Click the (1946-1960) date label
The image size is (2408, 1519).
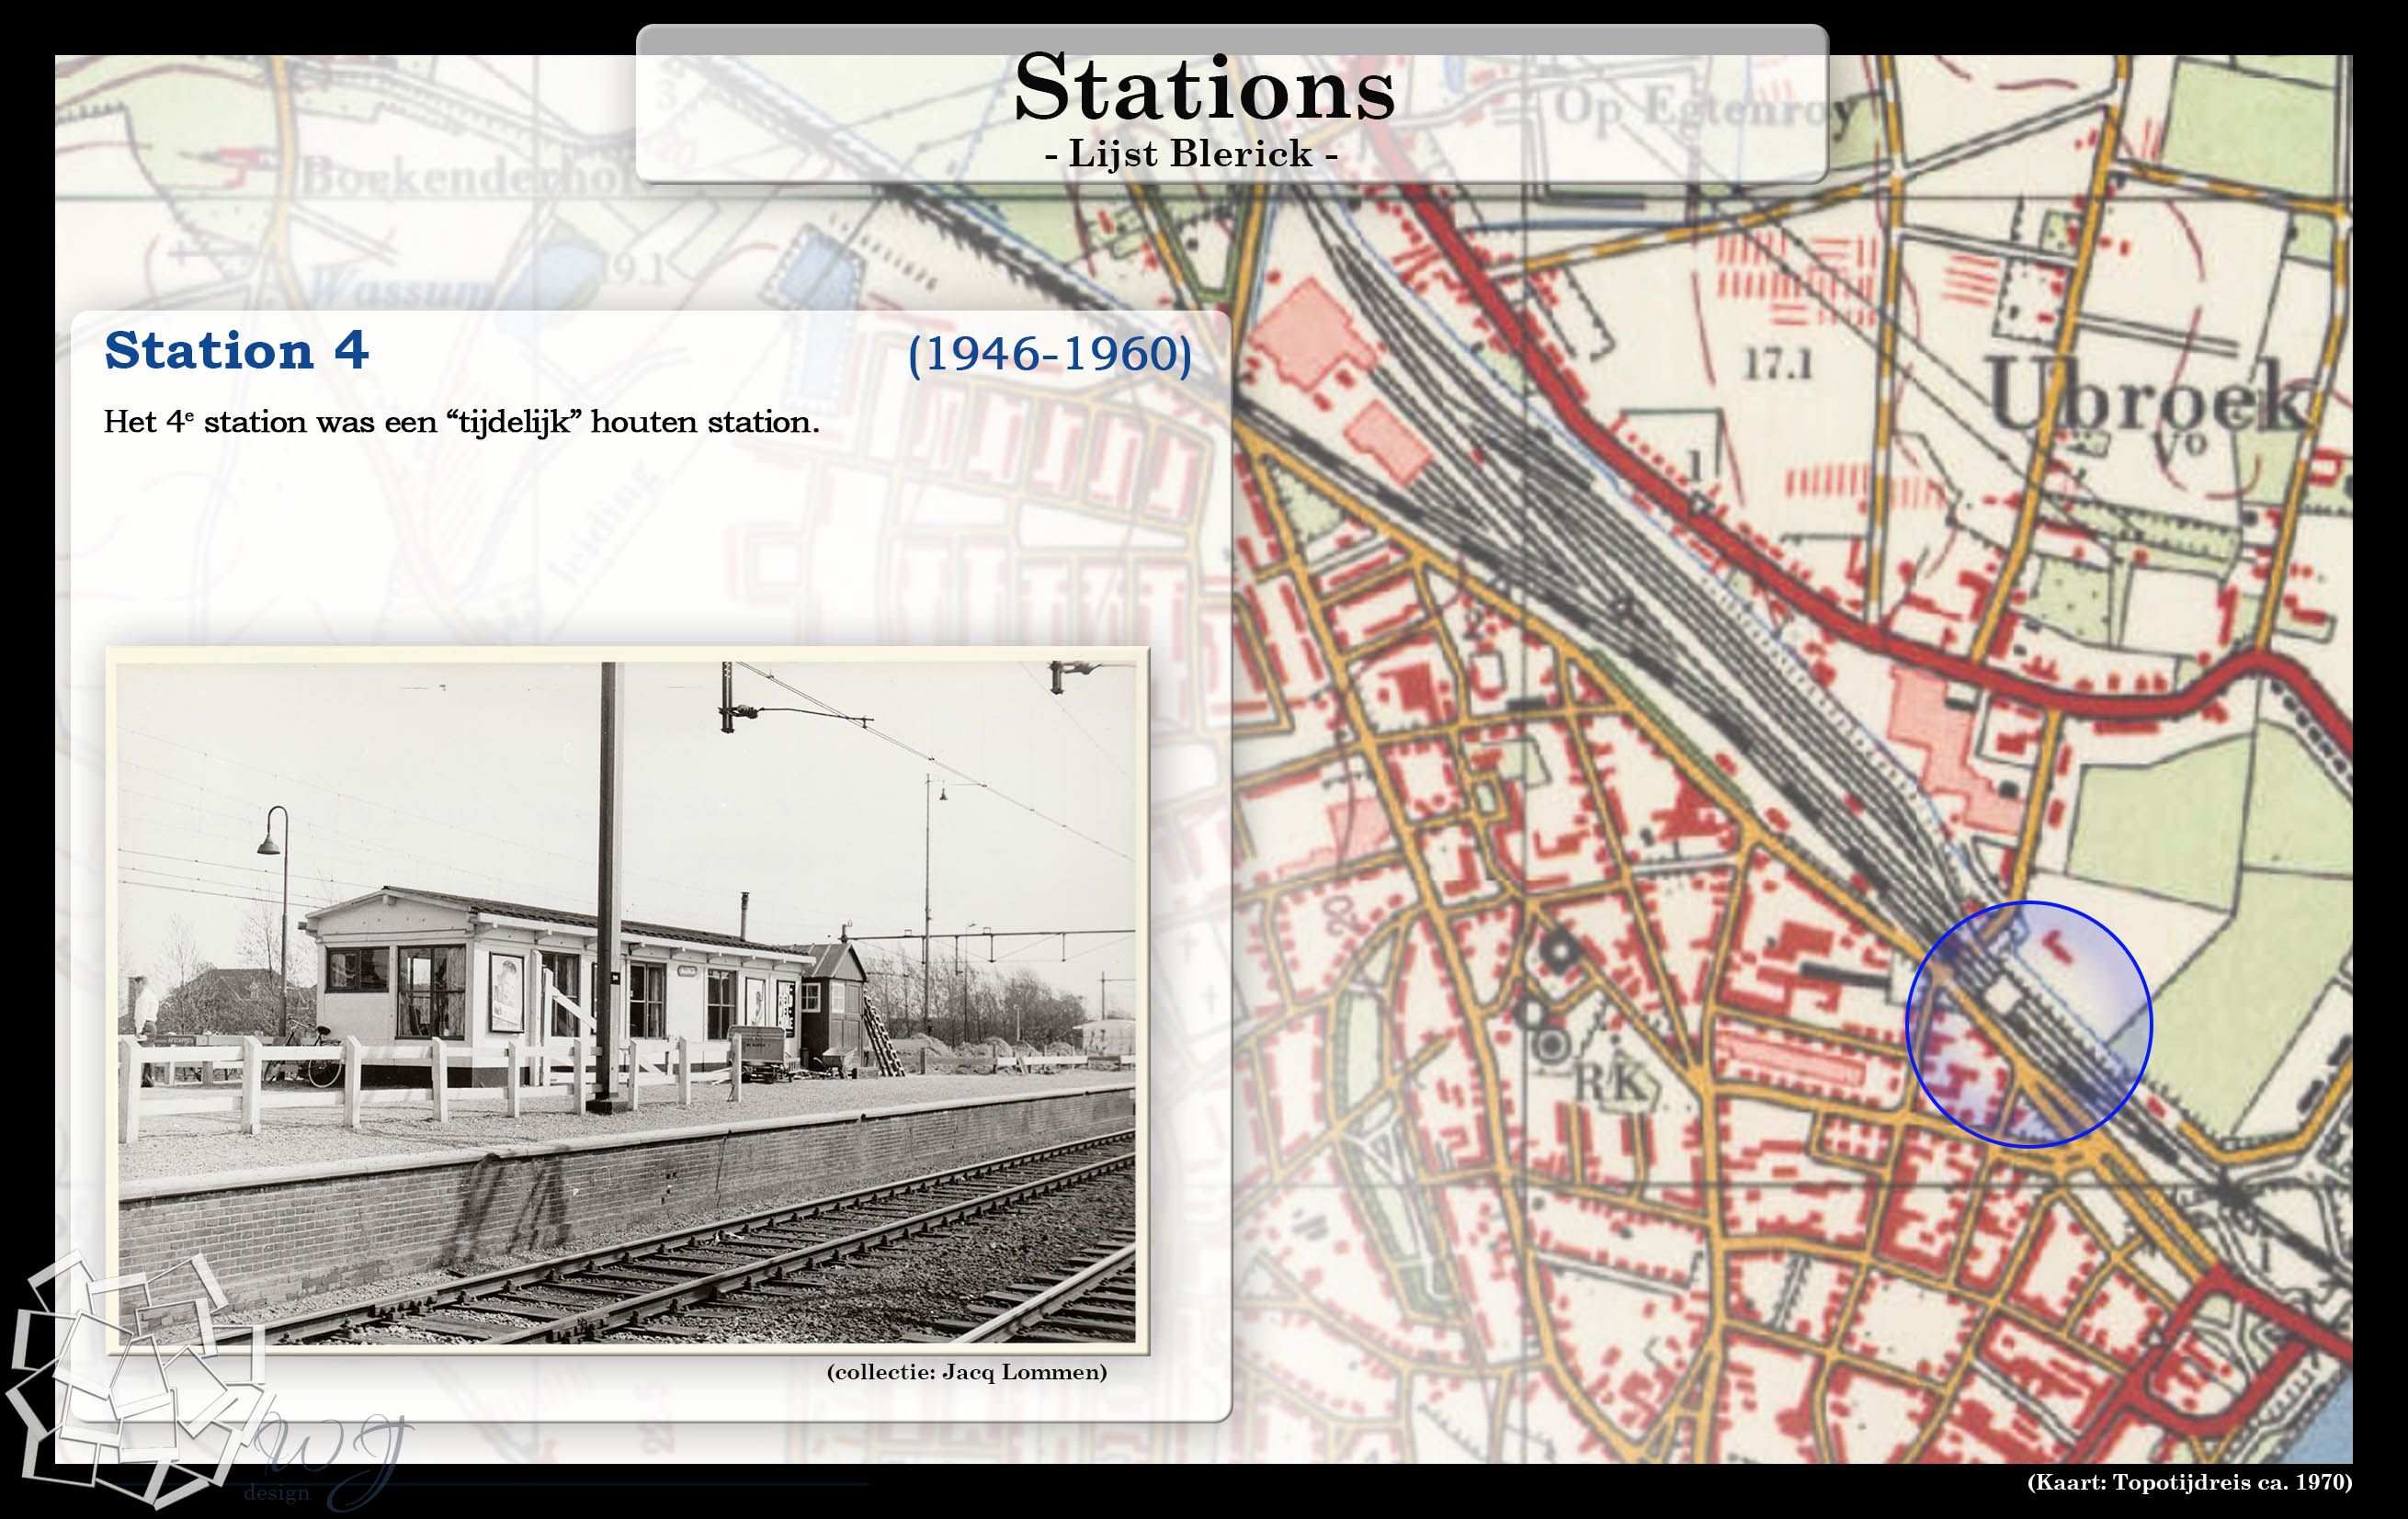point(1049,354)
